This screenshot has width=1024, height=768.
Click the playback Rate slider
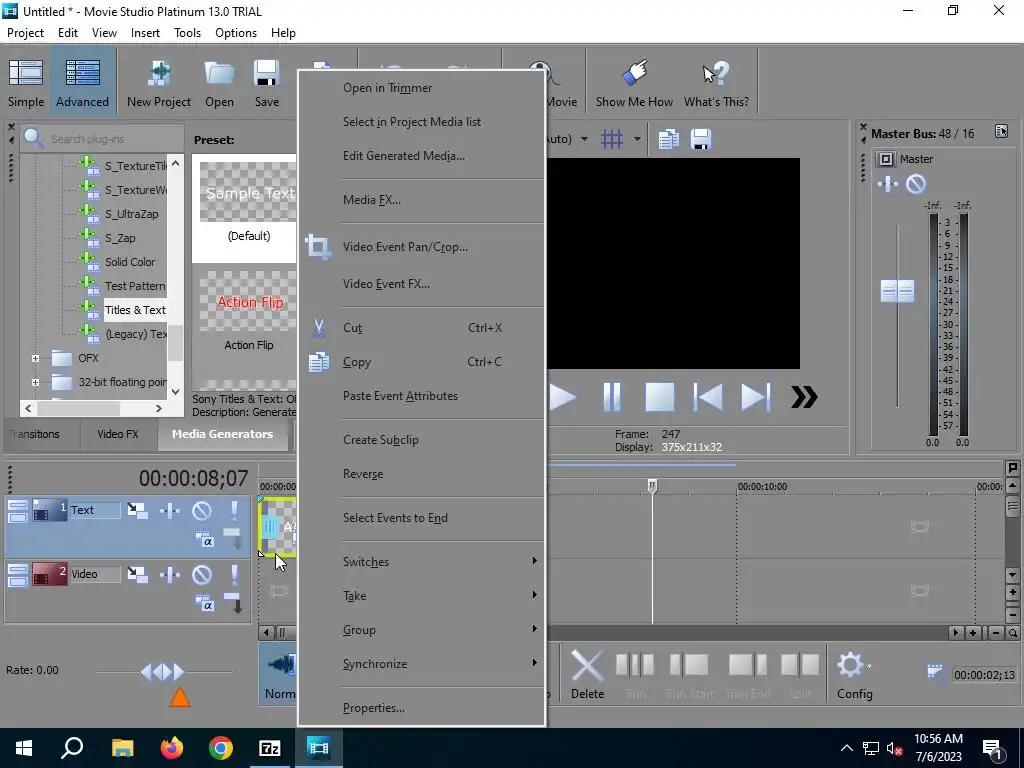[x=163, y=671]
